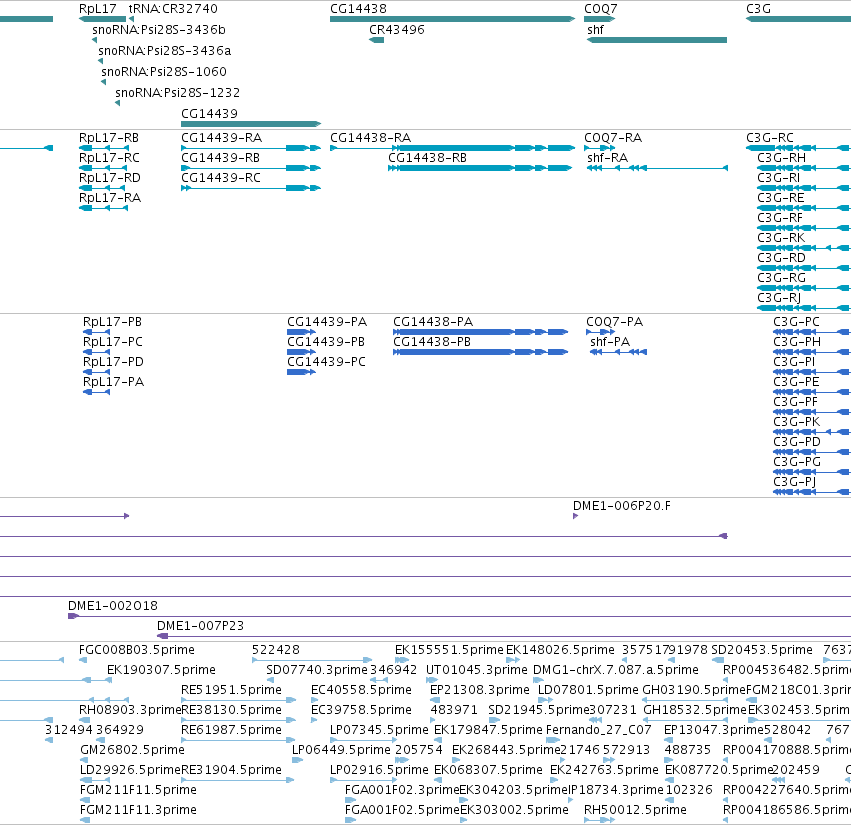Click protein C3G-PC
Image resolution: width=851 pixels, height=825 pixels.
pyautogui.click(x=812, y=332)
